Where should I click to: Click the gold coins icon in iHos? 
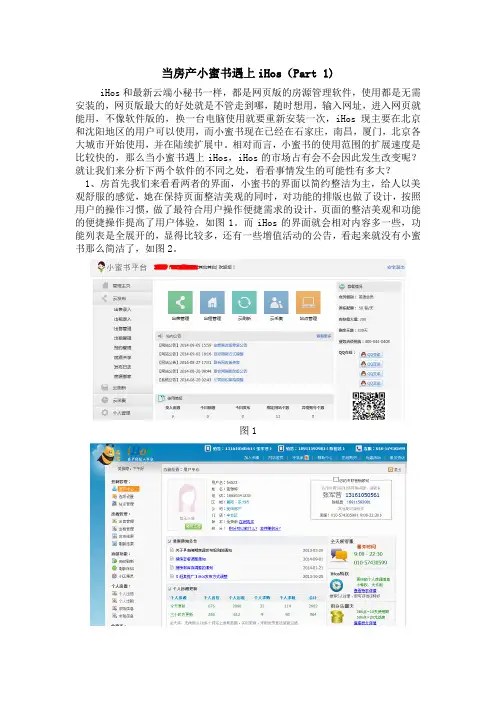[x=337, y=616]
